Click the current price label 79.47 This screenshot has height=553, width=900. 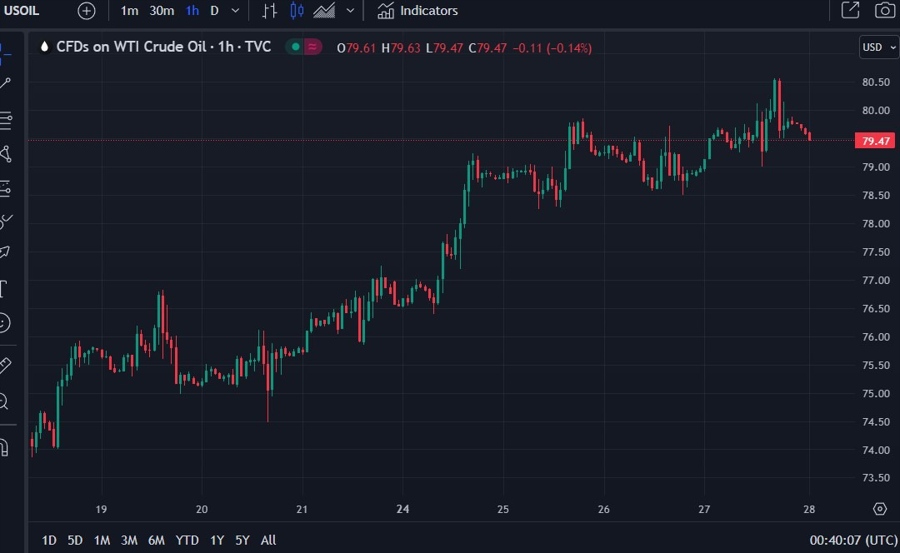tap(875, 141)
